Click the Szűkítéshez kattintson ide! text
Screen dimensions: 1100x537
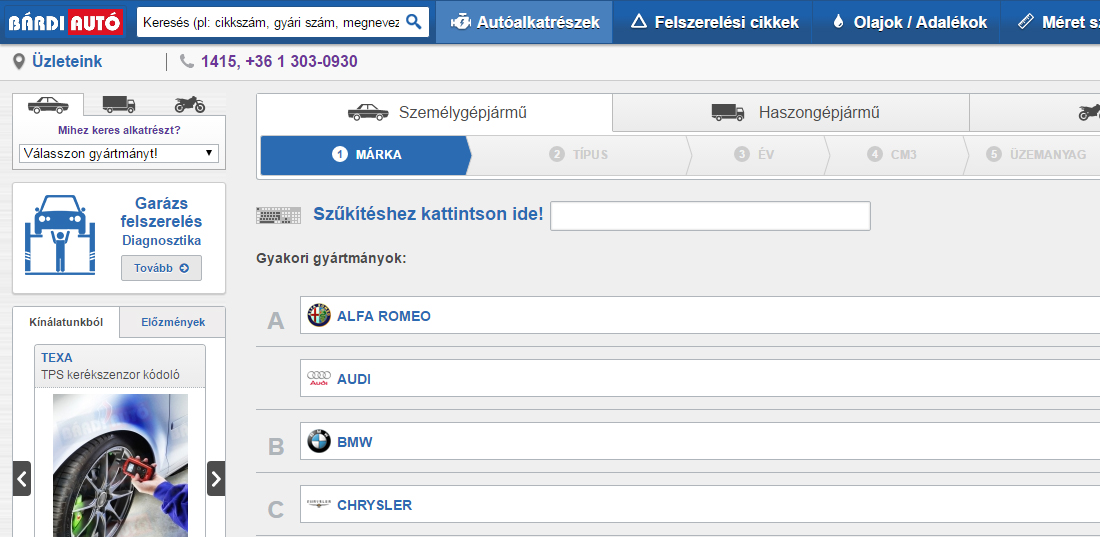pyautogui.click(x=428, y=213)
